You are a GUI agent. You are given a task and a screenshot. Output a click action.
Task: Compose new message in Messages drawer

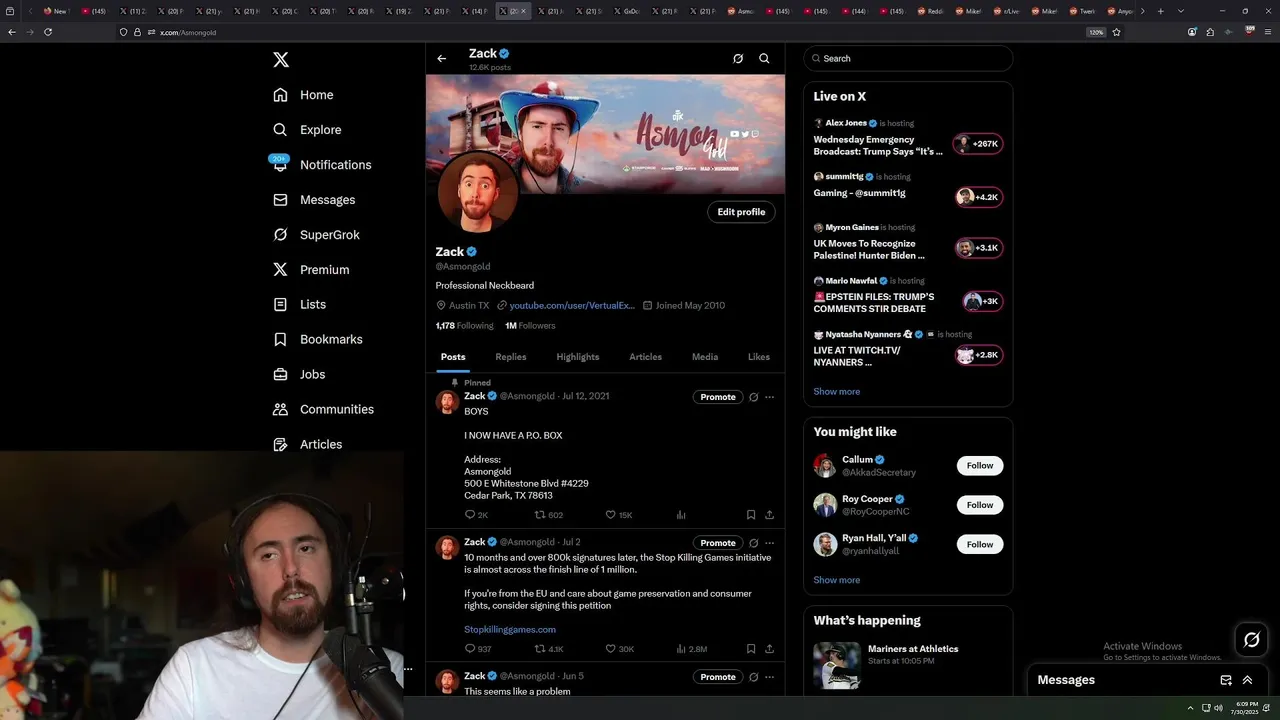1226,680
